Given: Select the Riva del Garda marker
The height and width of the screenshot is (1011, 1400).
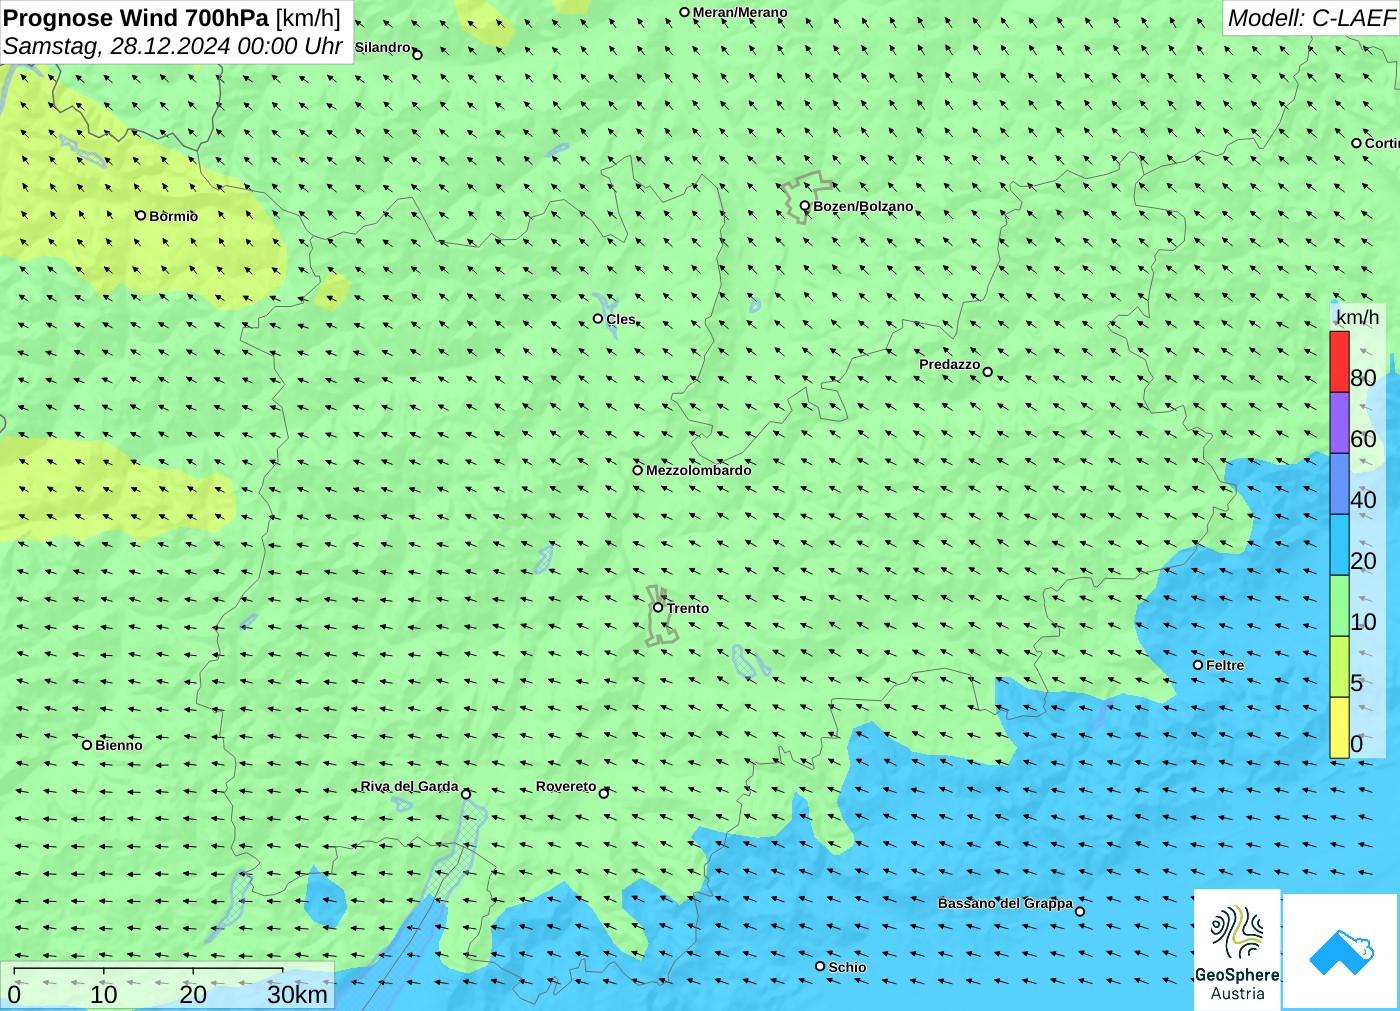Looking at the screenshot, I should pos(466,794).
